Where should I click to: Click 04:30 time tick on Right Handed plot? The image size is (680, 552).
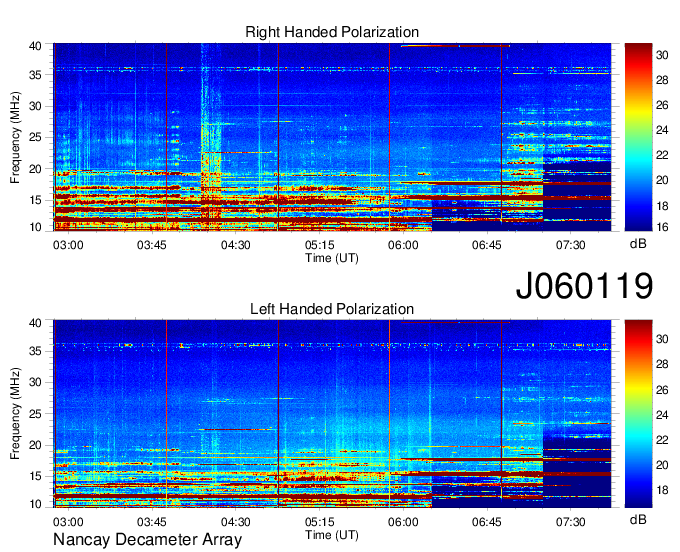(x=235, y=245)
